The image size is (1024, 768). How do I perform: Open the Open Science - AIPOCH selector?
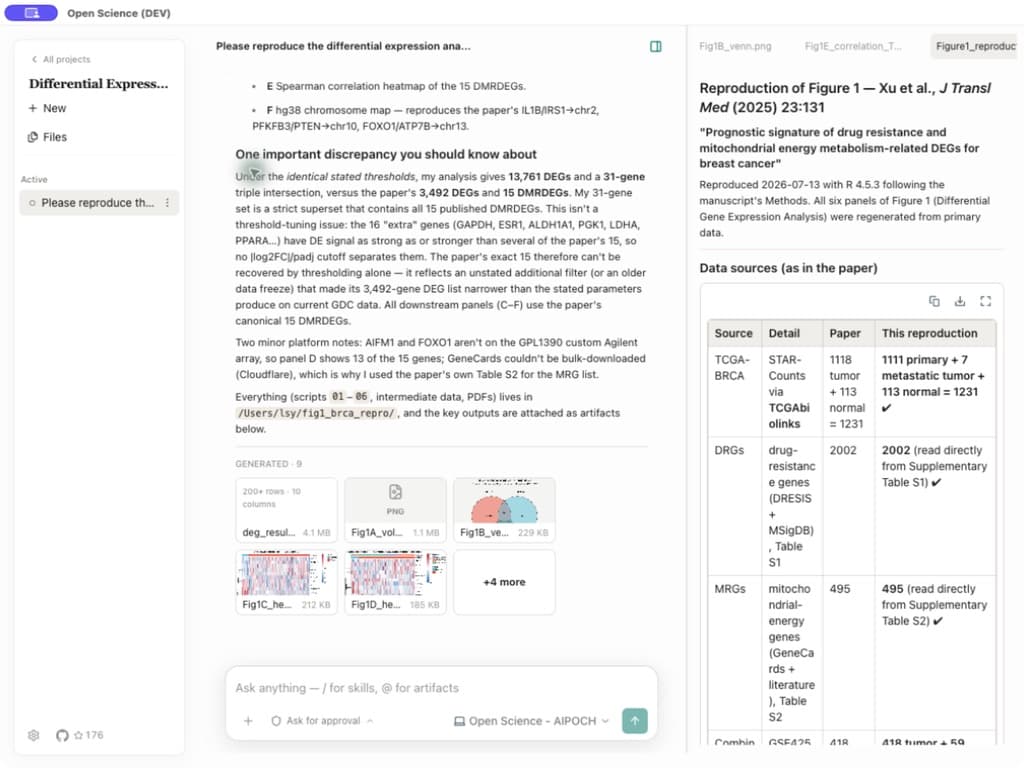point(531,721)
